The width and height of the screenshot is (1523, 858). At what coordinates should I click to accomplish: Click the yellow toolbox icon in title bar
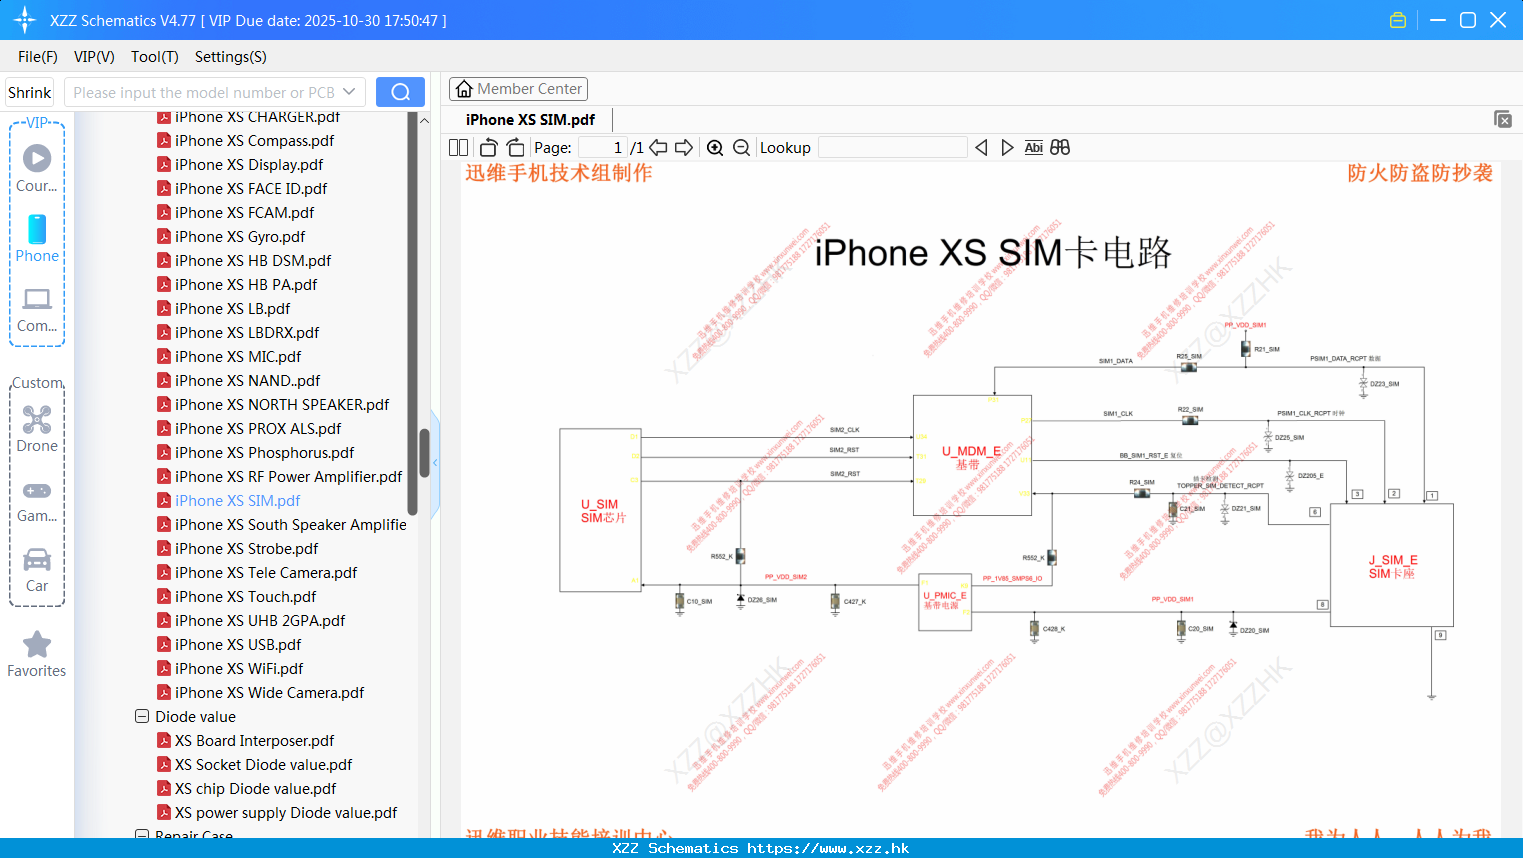click(1398, 20)
